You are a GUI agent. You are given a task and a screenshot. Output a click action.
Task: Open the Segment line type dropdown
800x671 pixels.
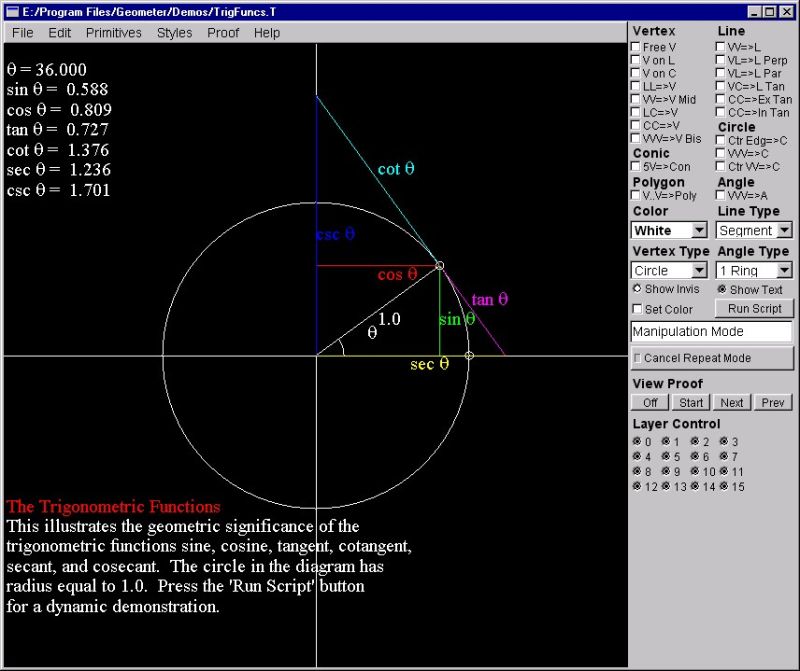(784, 230)
